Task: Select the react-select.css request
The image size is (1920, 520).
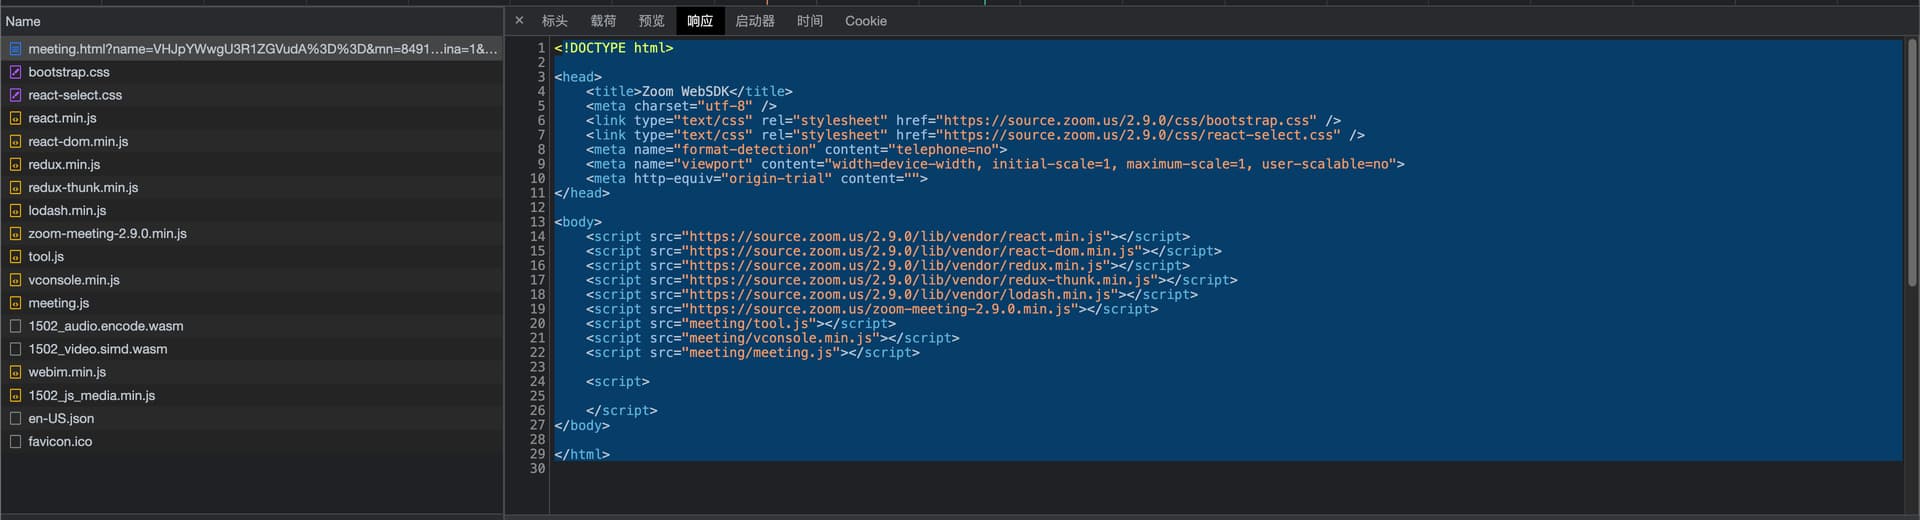Action: tap(252, 95)
